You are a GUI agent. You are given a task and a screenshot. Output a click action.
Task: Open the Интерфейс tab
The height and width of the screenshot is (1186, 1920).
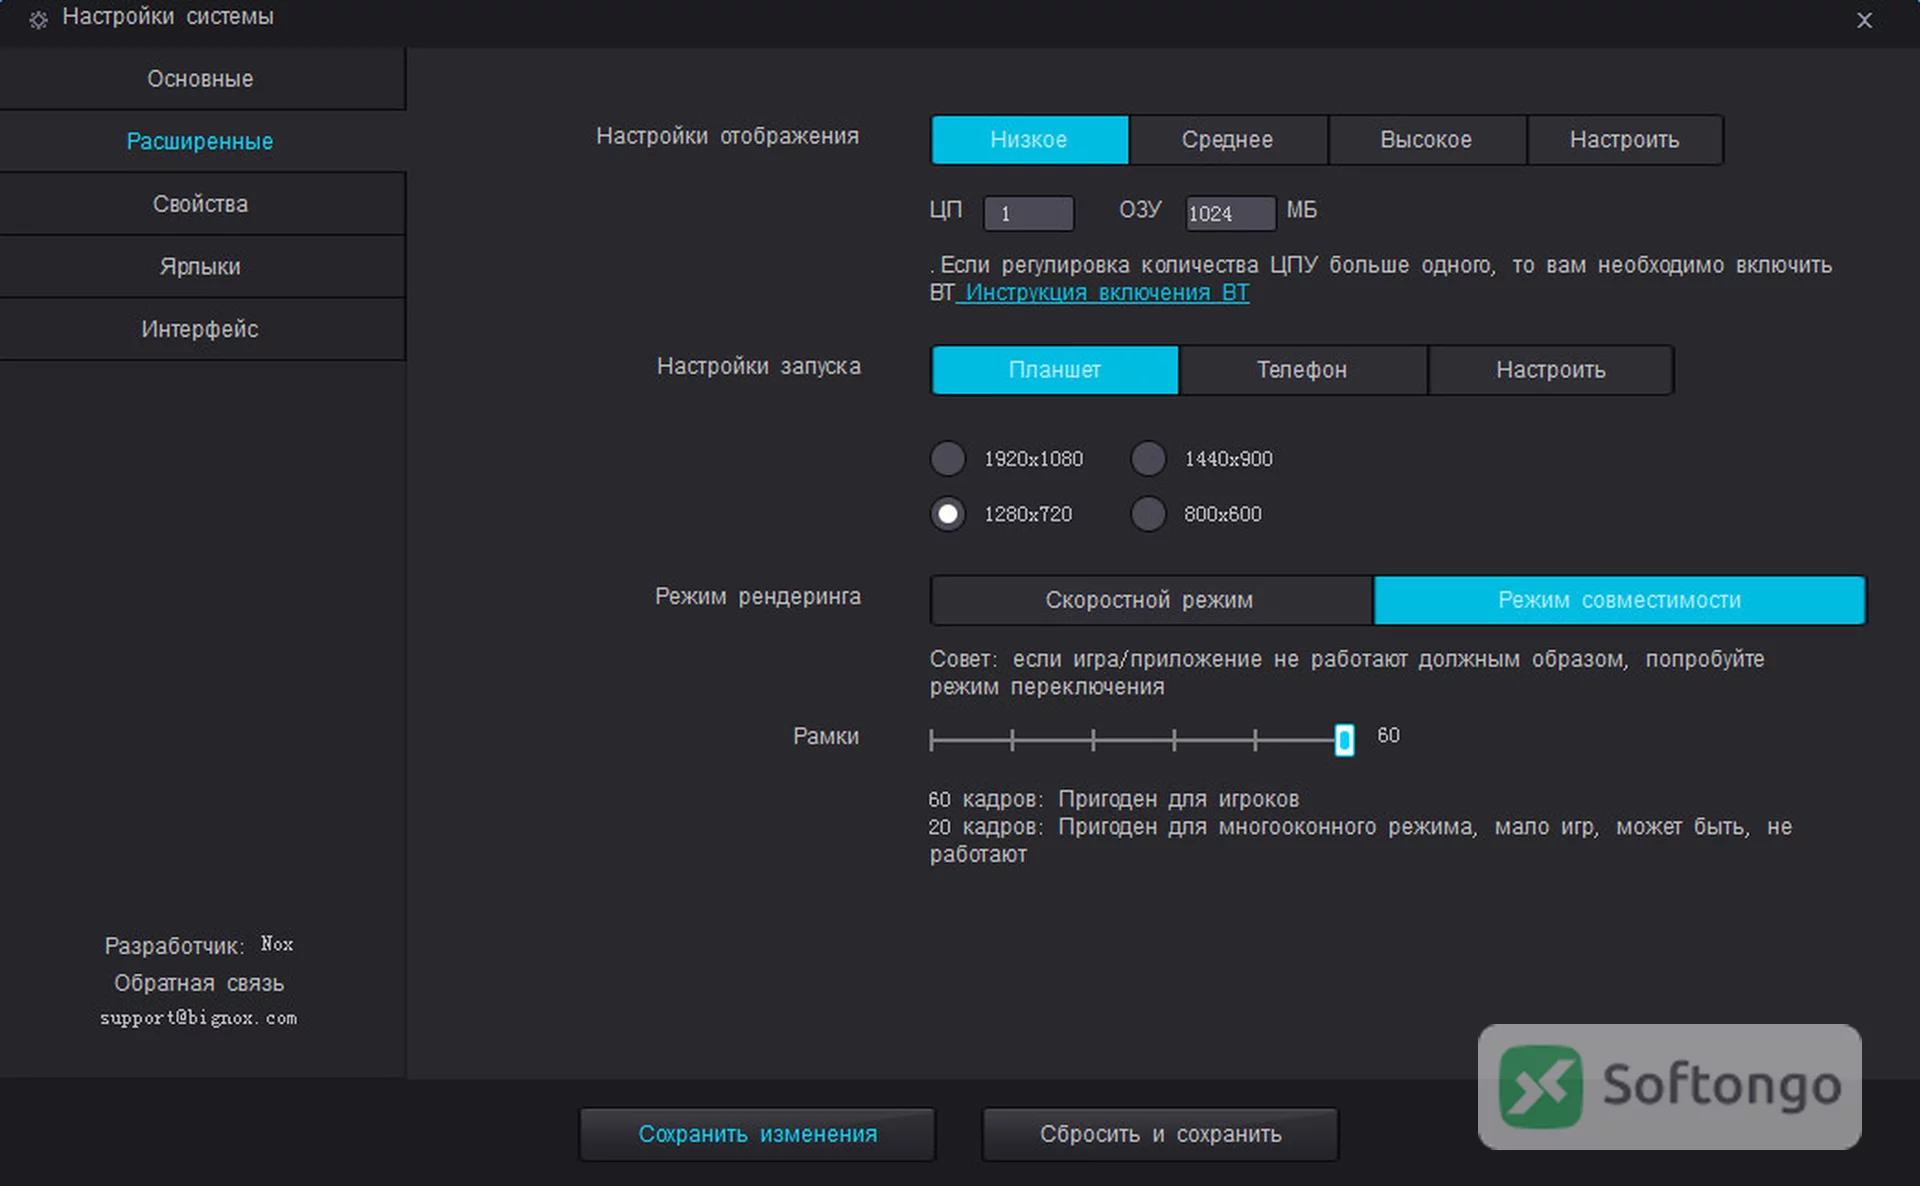coord(201,329)
